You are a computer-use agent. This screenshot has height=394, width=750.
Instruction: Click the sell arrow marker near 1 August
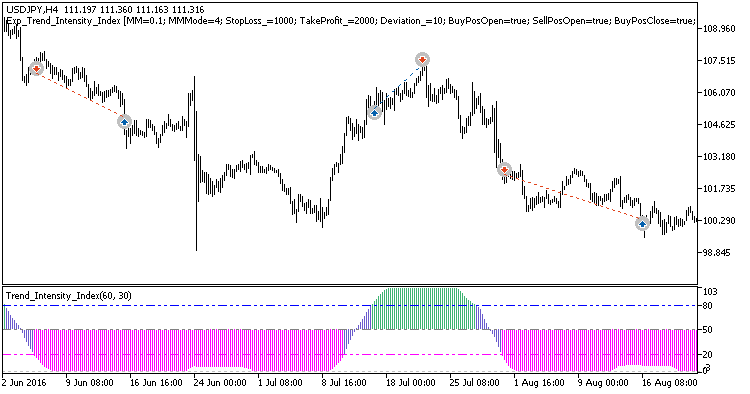504,169
